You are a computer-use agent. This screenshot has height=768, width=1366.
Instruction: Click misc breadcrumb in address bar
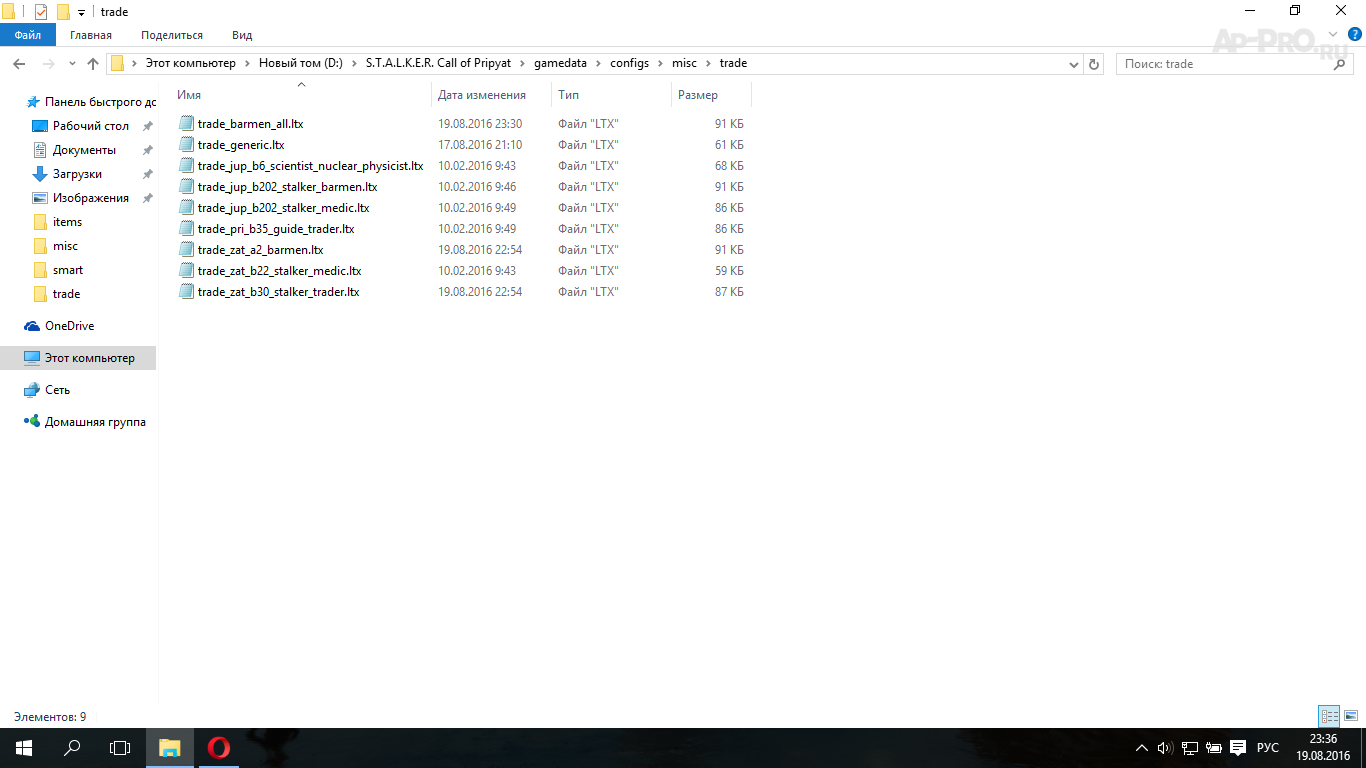pos(684,63)
